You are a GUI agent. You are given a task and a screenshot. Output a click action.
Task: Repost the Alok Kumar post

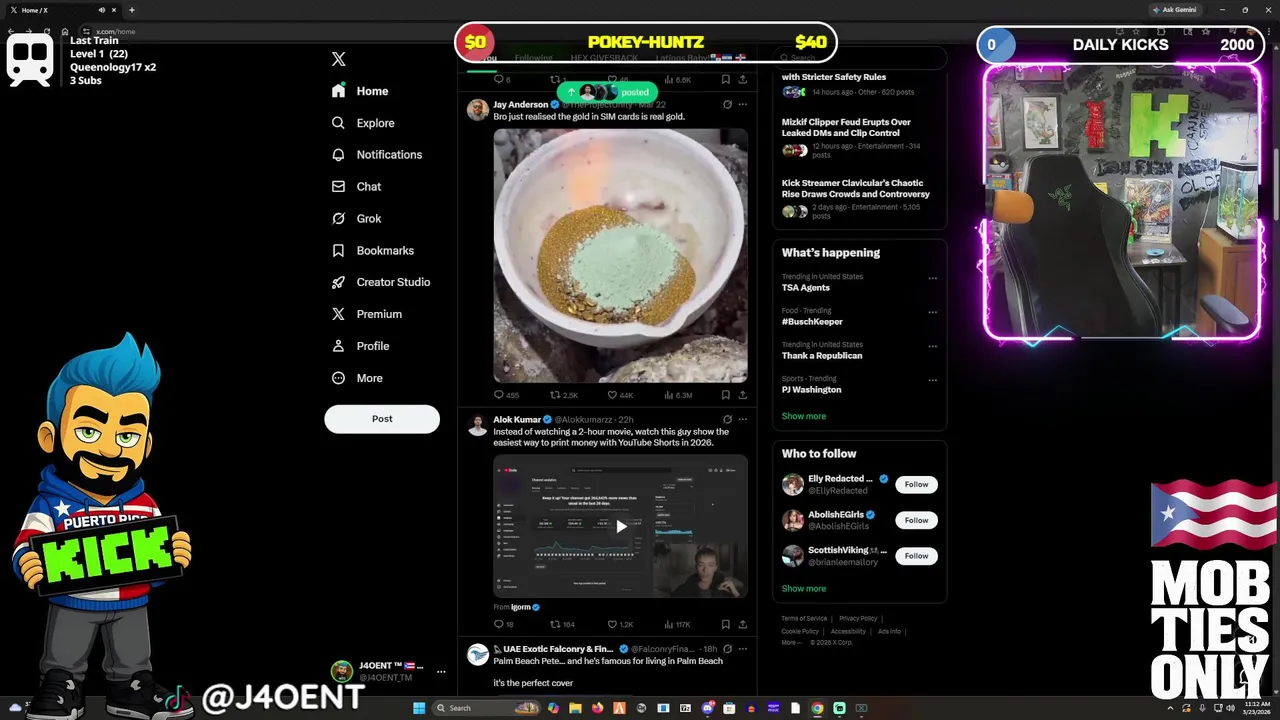point(563,625)
